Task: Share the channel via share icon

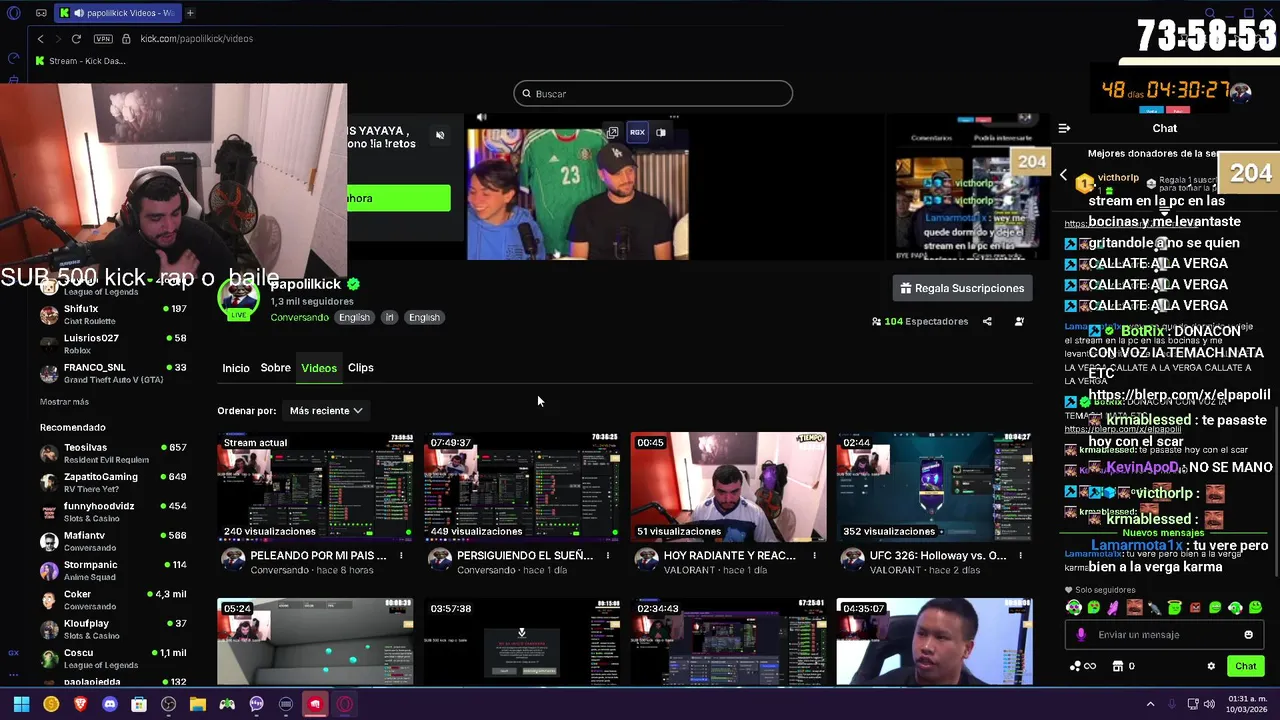Action: coord(987,322)
